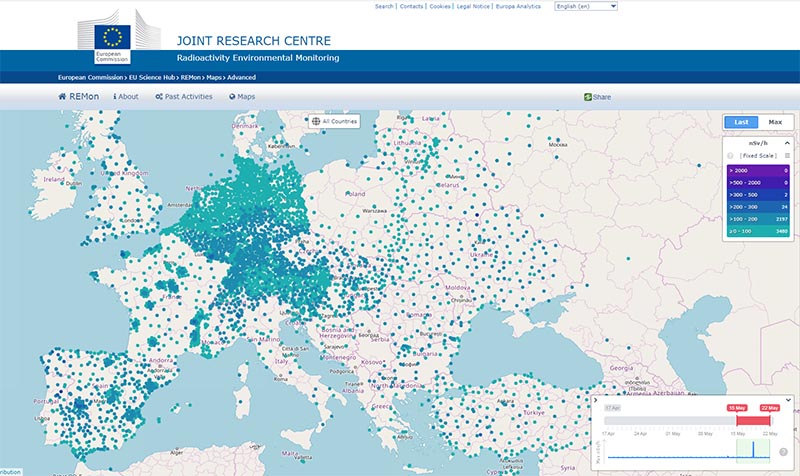Click the Türkiye label on the map

coord(534,413)
